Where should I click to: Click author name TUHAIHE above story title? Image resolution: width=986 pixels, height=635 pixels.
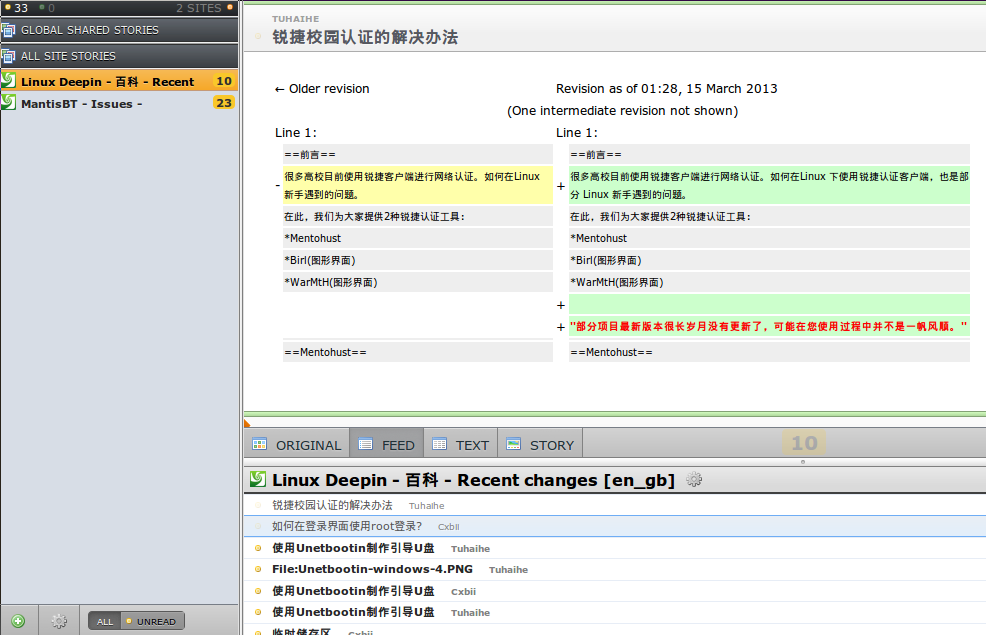tap(296, 19)
